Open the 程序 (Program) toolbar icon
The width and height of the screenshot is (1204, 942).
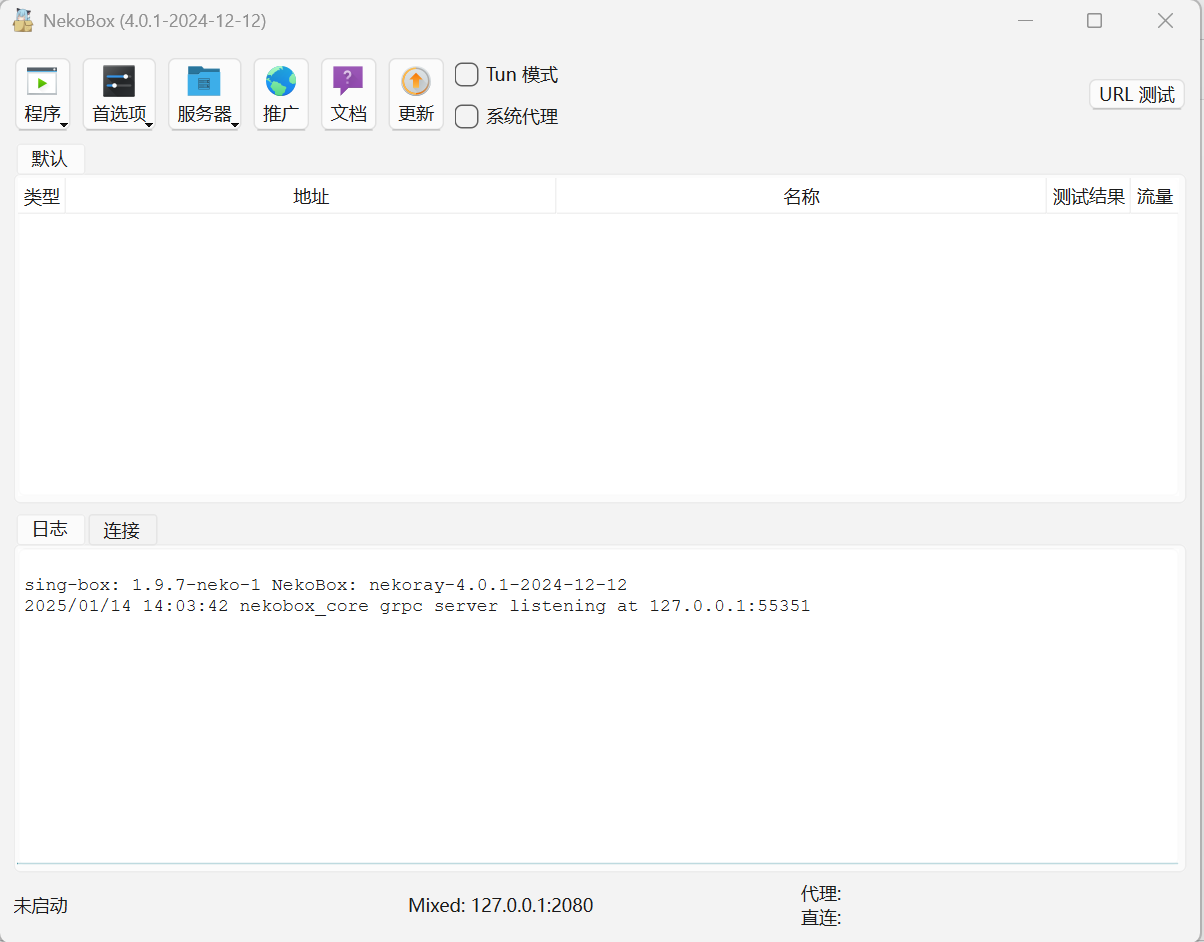[x=42, y=81]
